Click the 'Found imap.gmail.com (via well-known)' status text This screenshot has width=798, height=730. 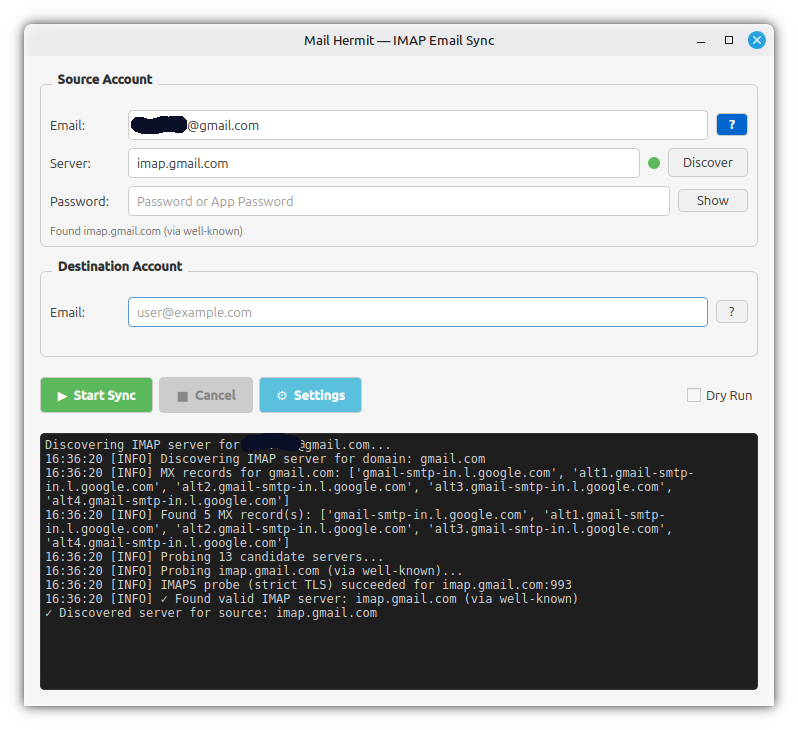[x=146, y=231]
